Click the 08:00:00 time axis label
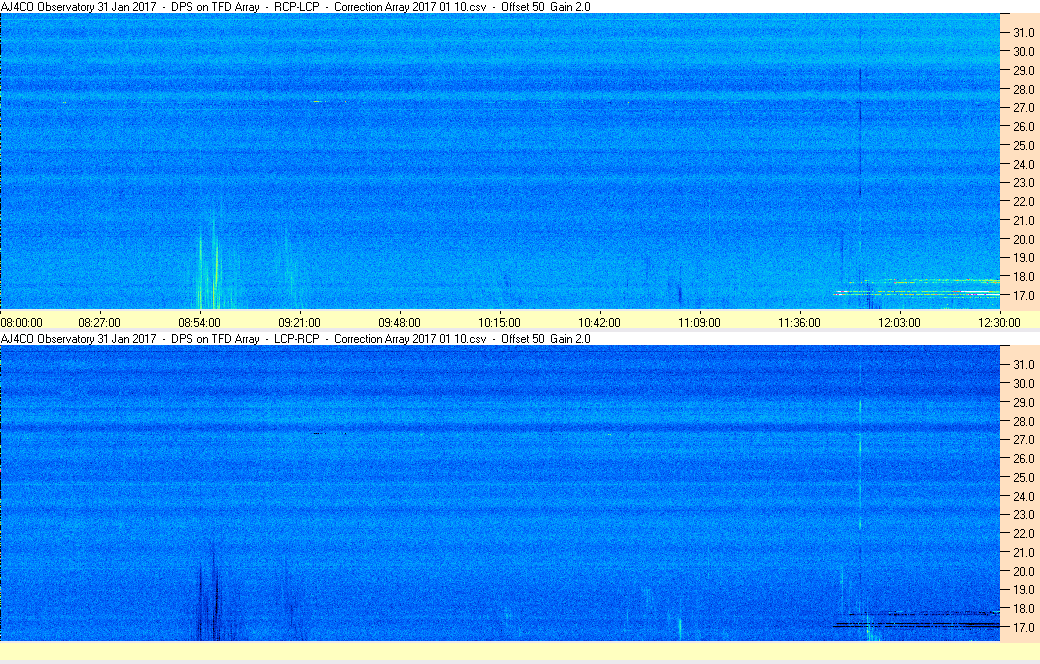 pos(21,323)
